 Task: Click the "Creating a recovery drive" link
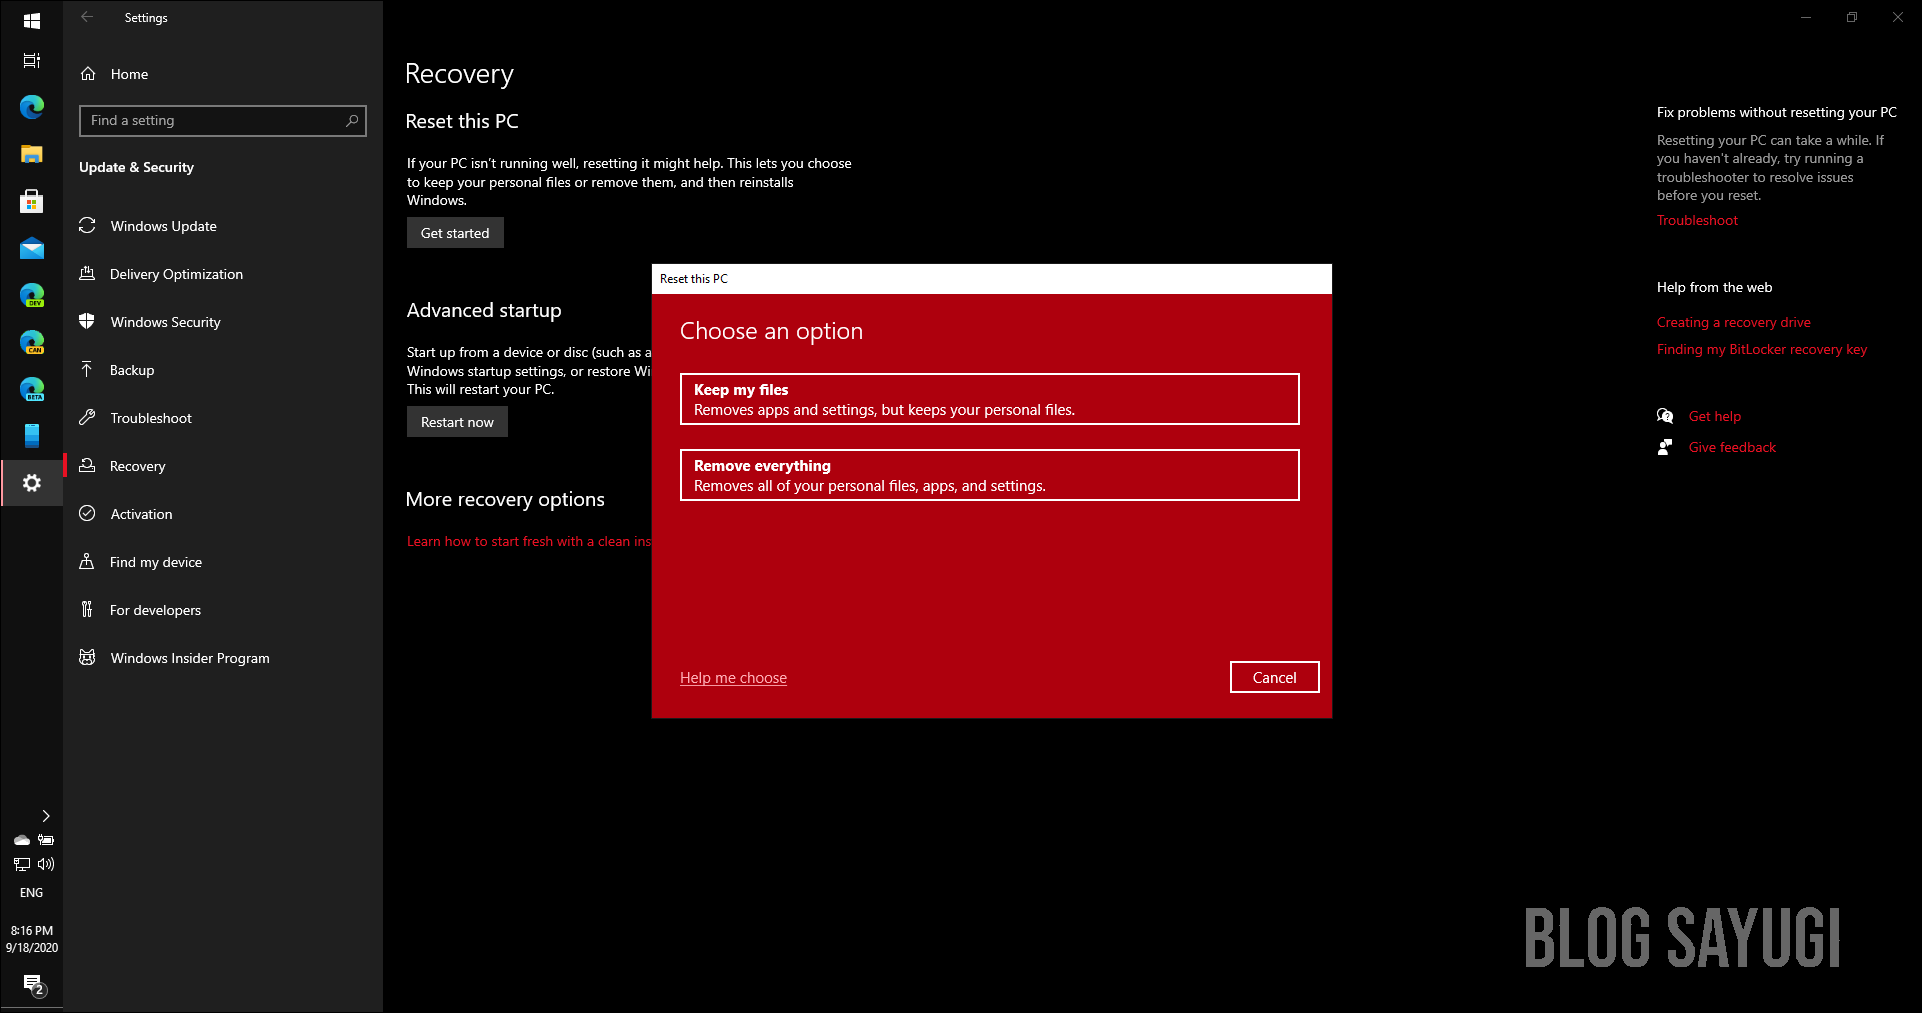1733,322
